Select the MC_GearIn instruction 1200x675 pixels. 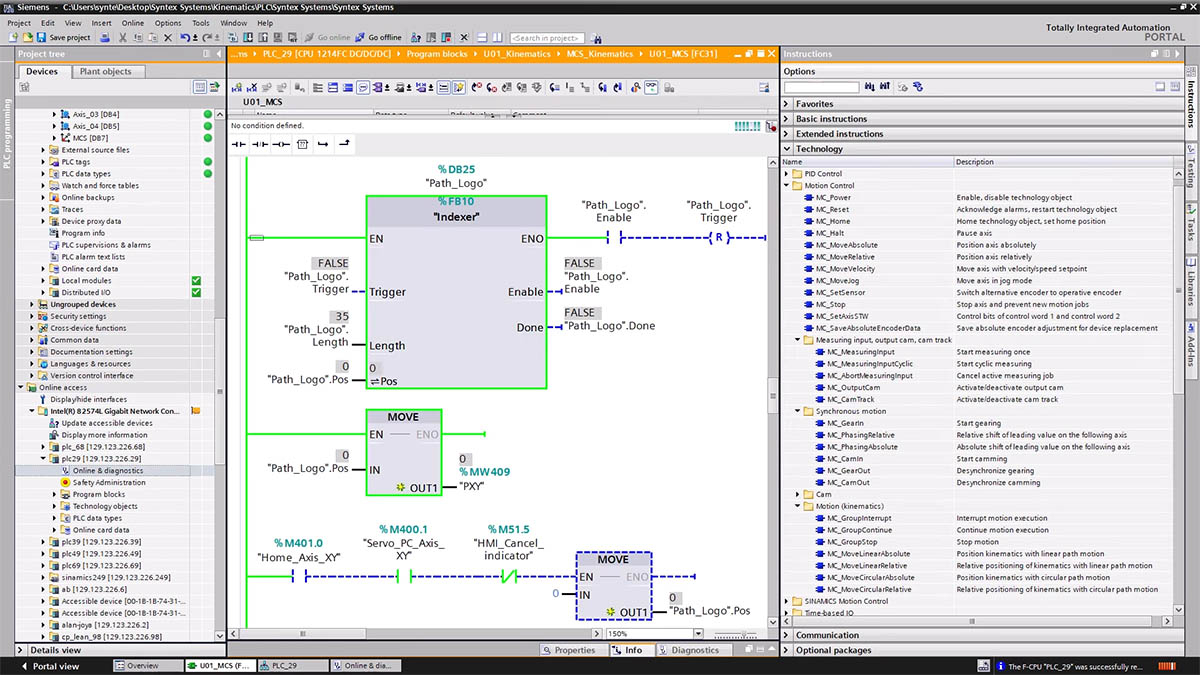pyautogui.click(x=845, y=423)
